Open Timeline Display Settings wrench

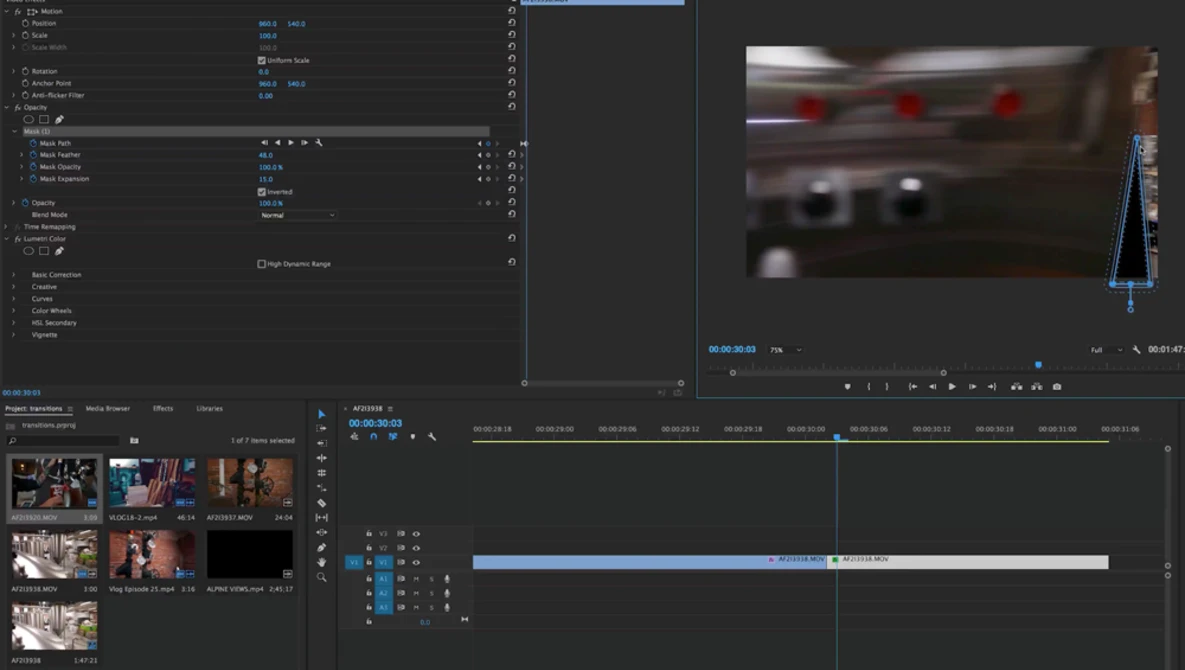(x=432, y=437)
